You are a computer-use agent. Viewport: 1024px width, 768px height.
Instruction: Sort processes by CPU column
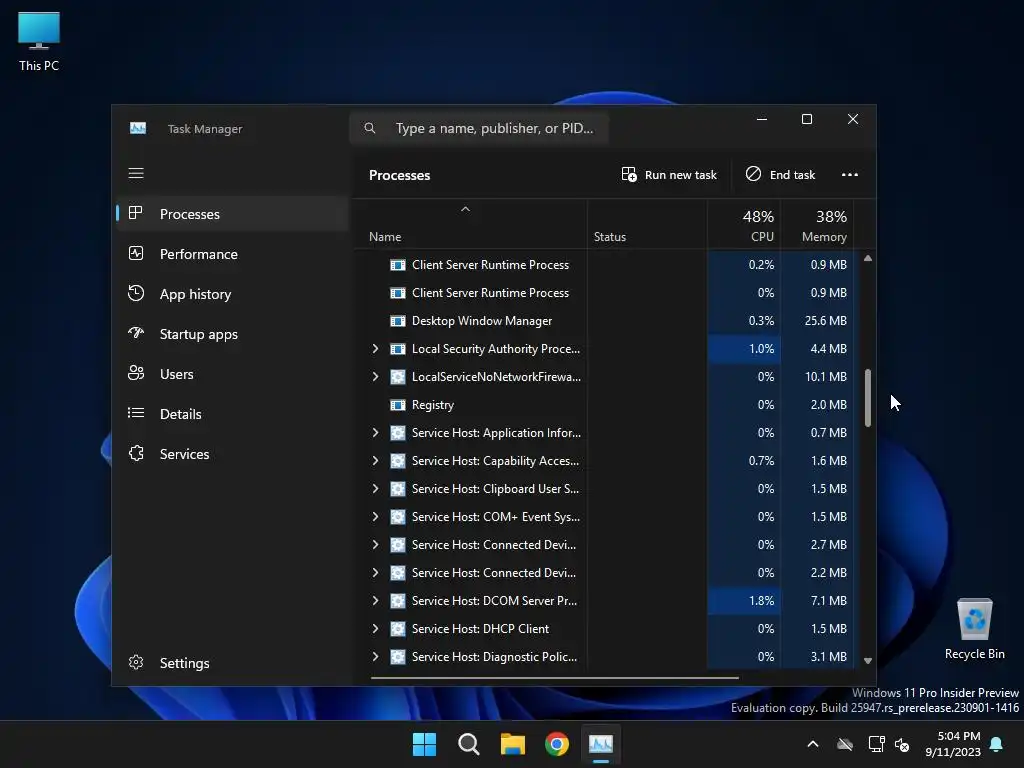(x=744, y=225)
